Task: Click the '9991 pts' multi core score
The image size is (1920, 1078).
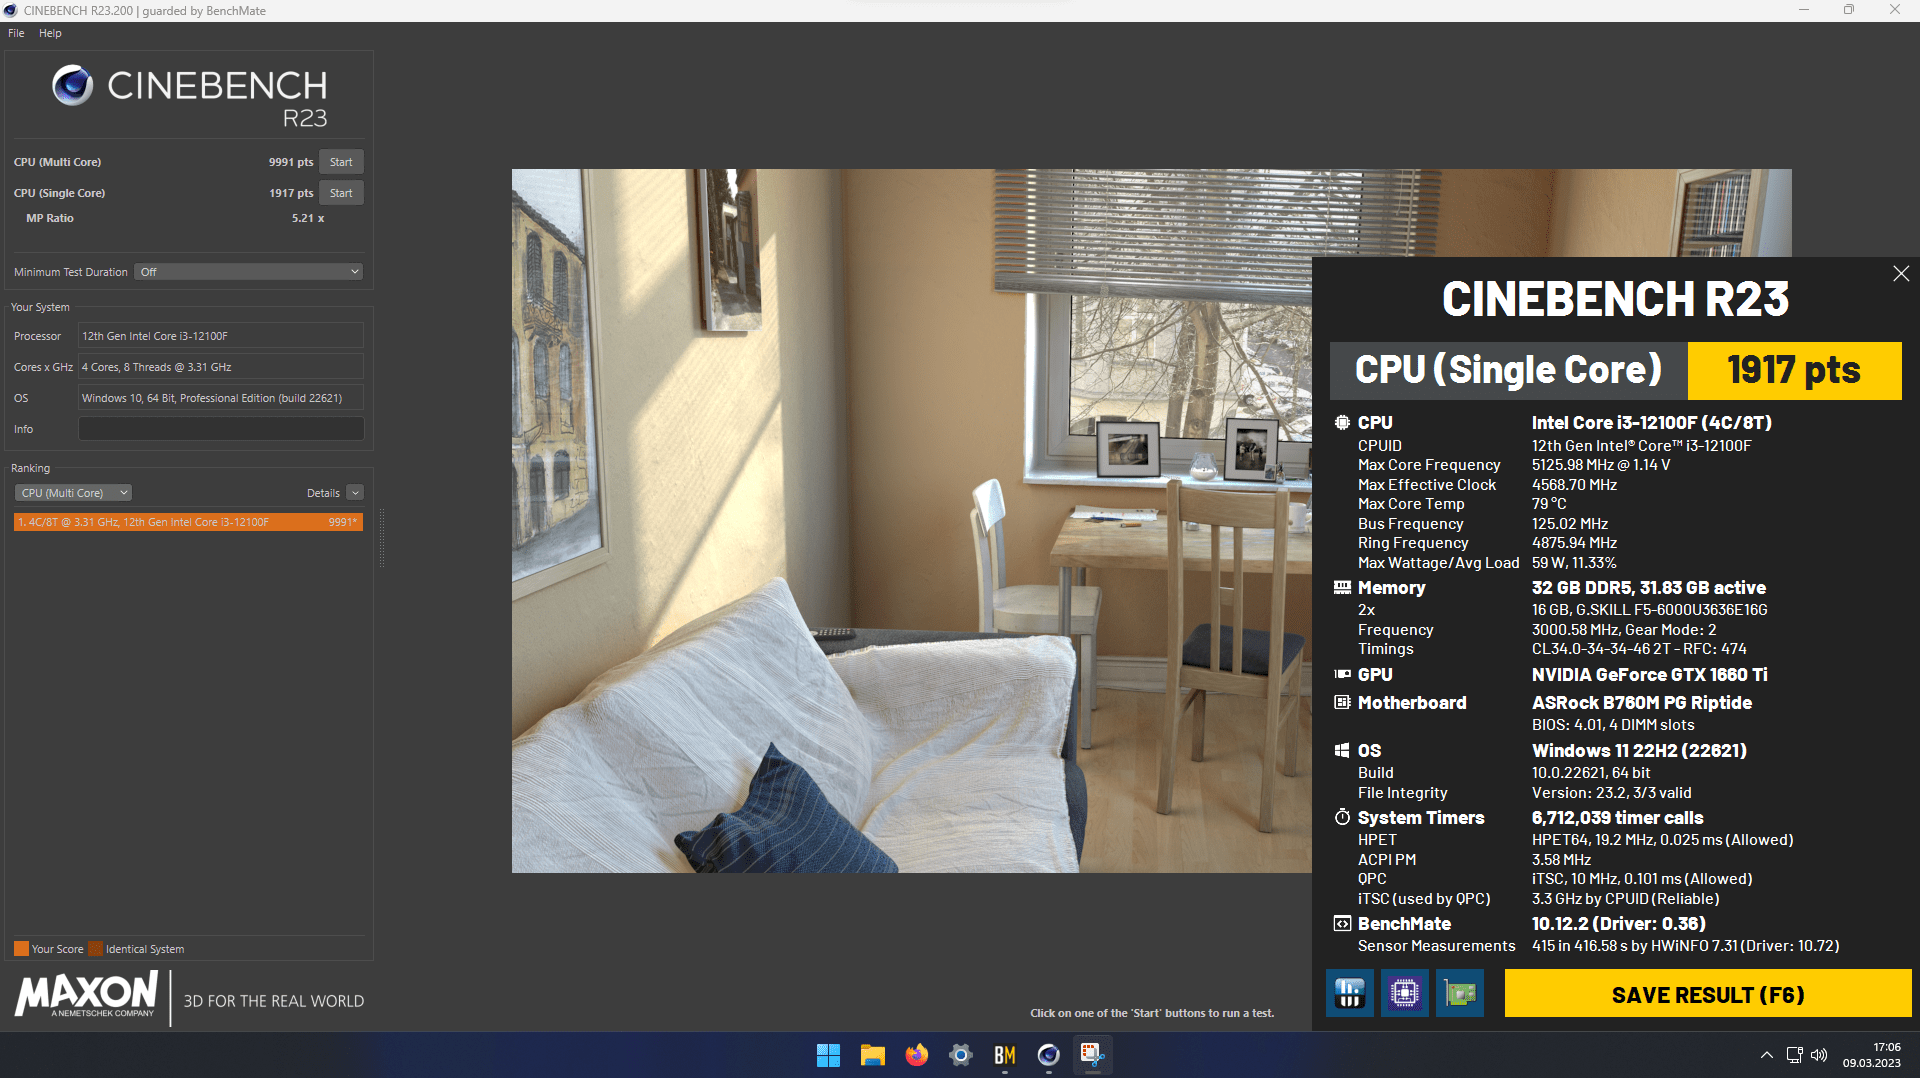Action: 291,162
